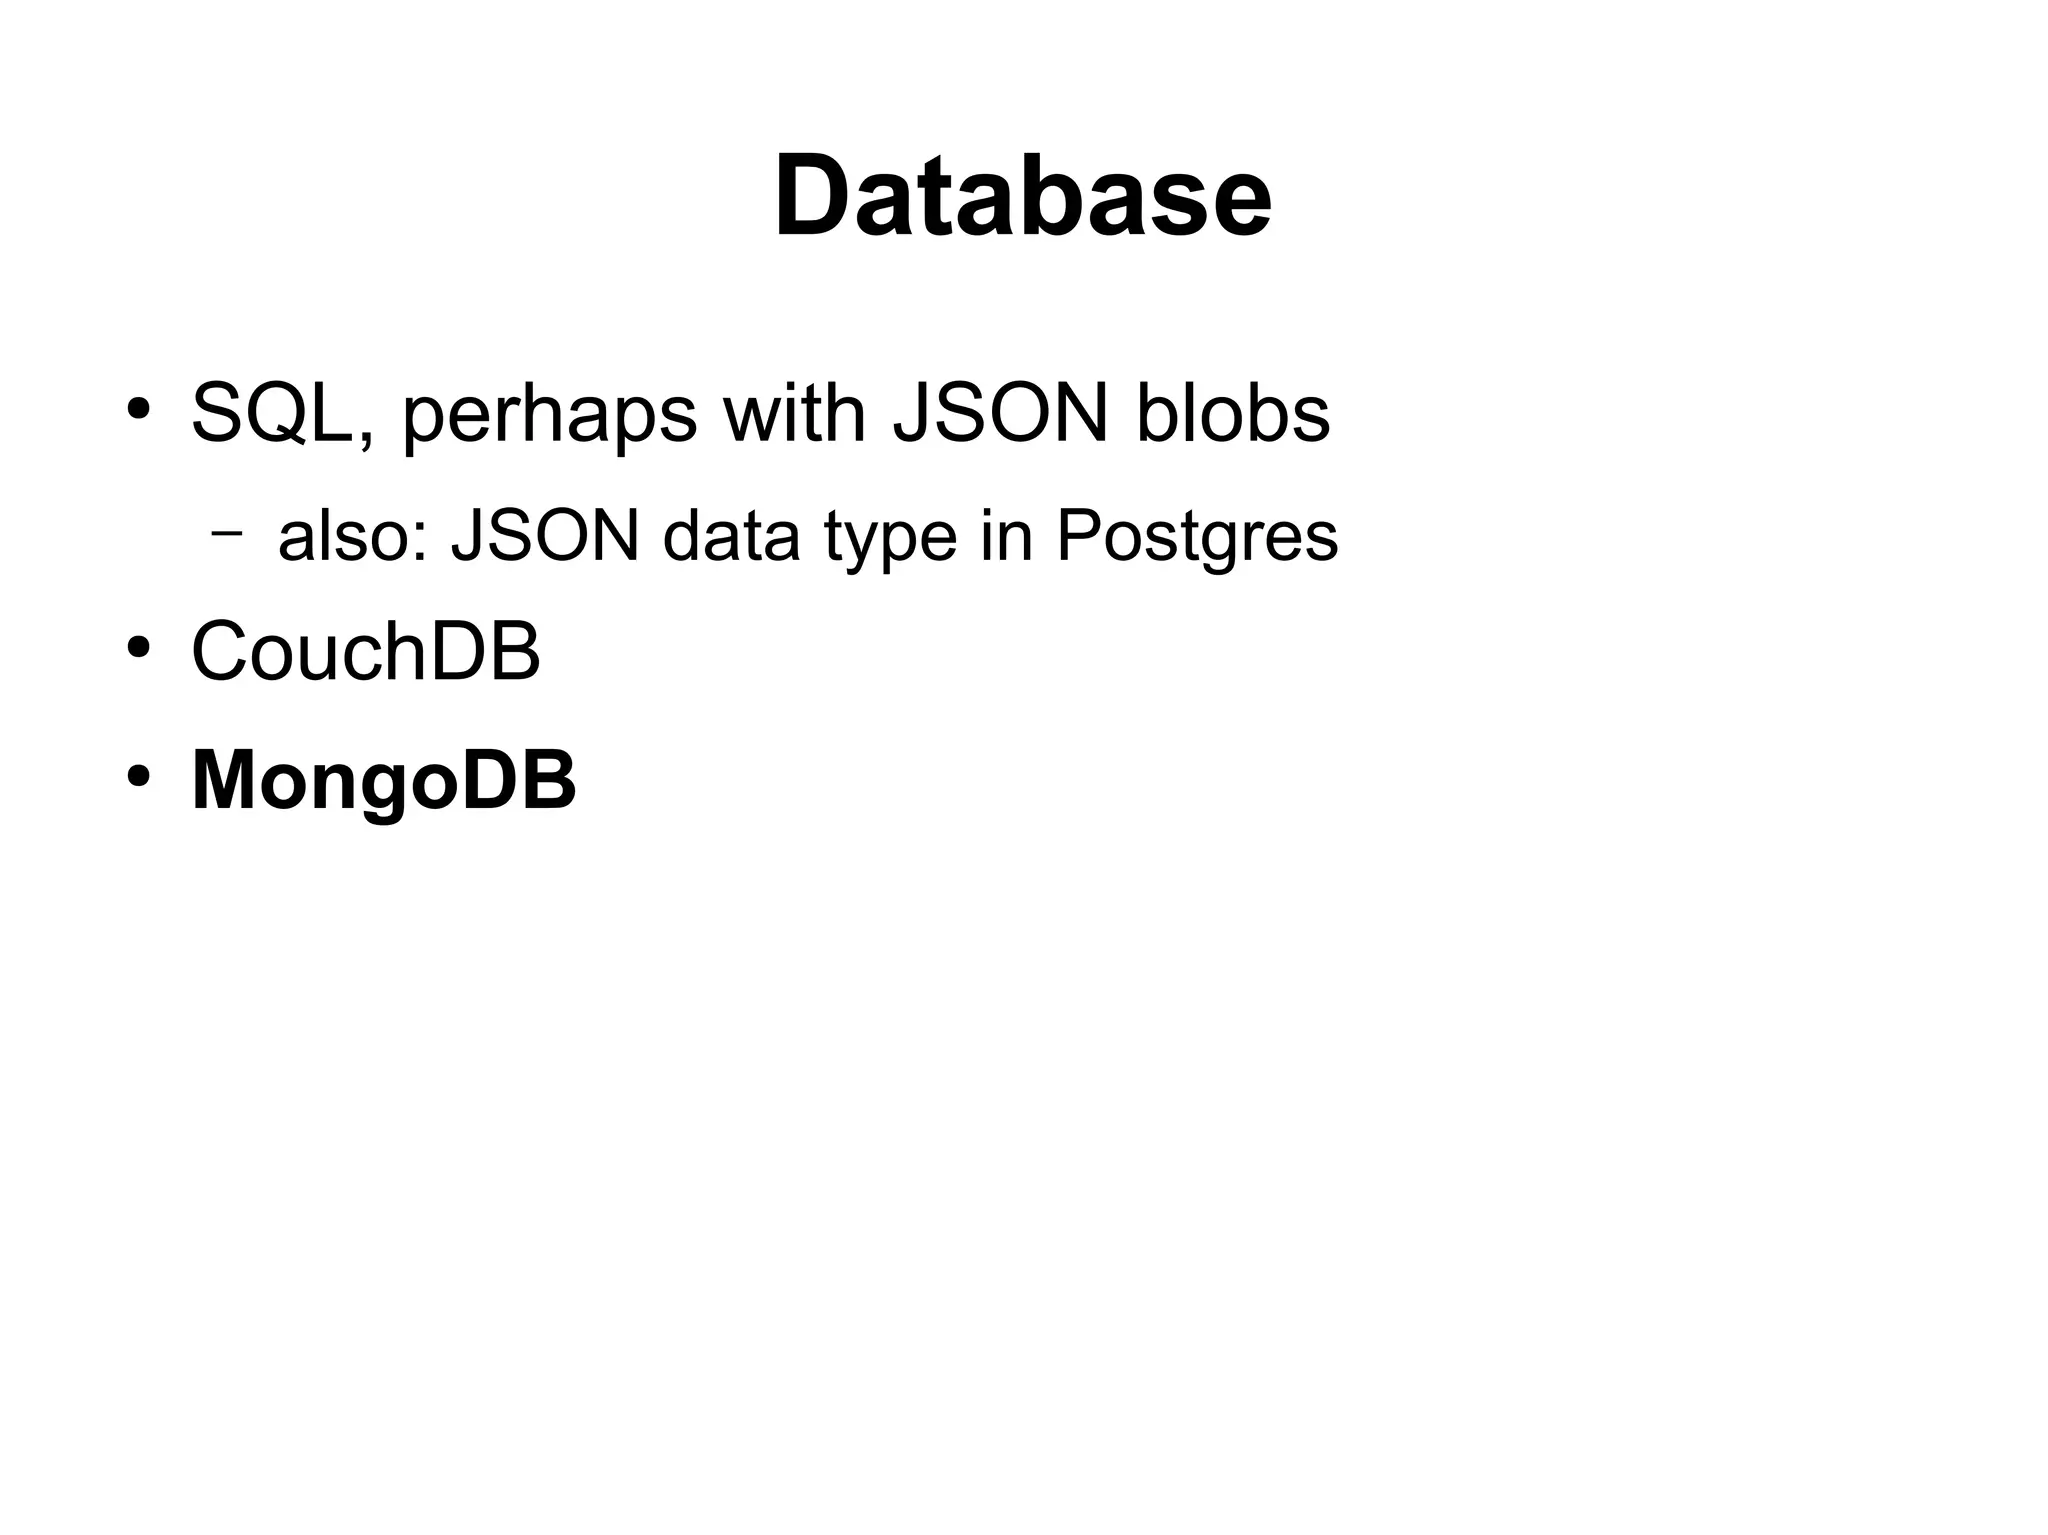Screen dimensions: 2048x1535
Task: Click the Database slide title
Action: tap(1022, 195)
